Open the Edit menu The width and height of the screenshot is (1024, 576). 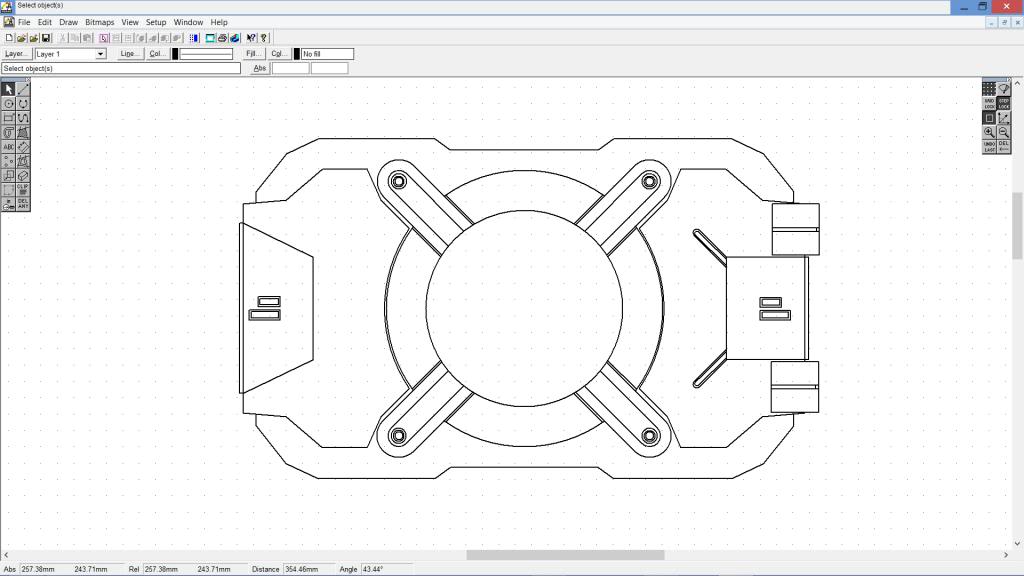(x=44, y=22)
